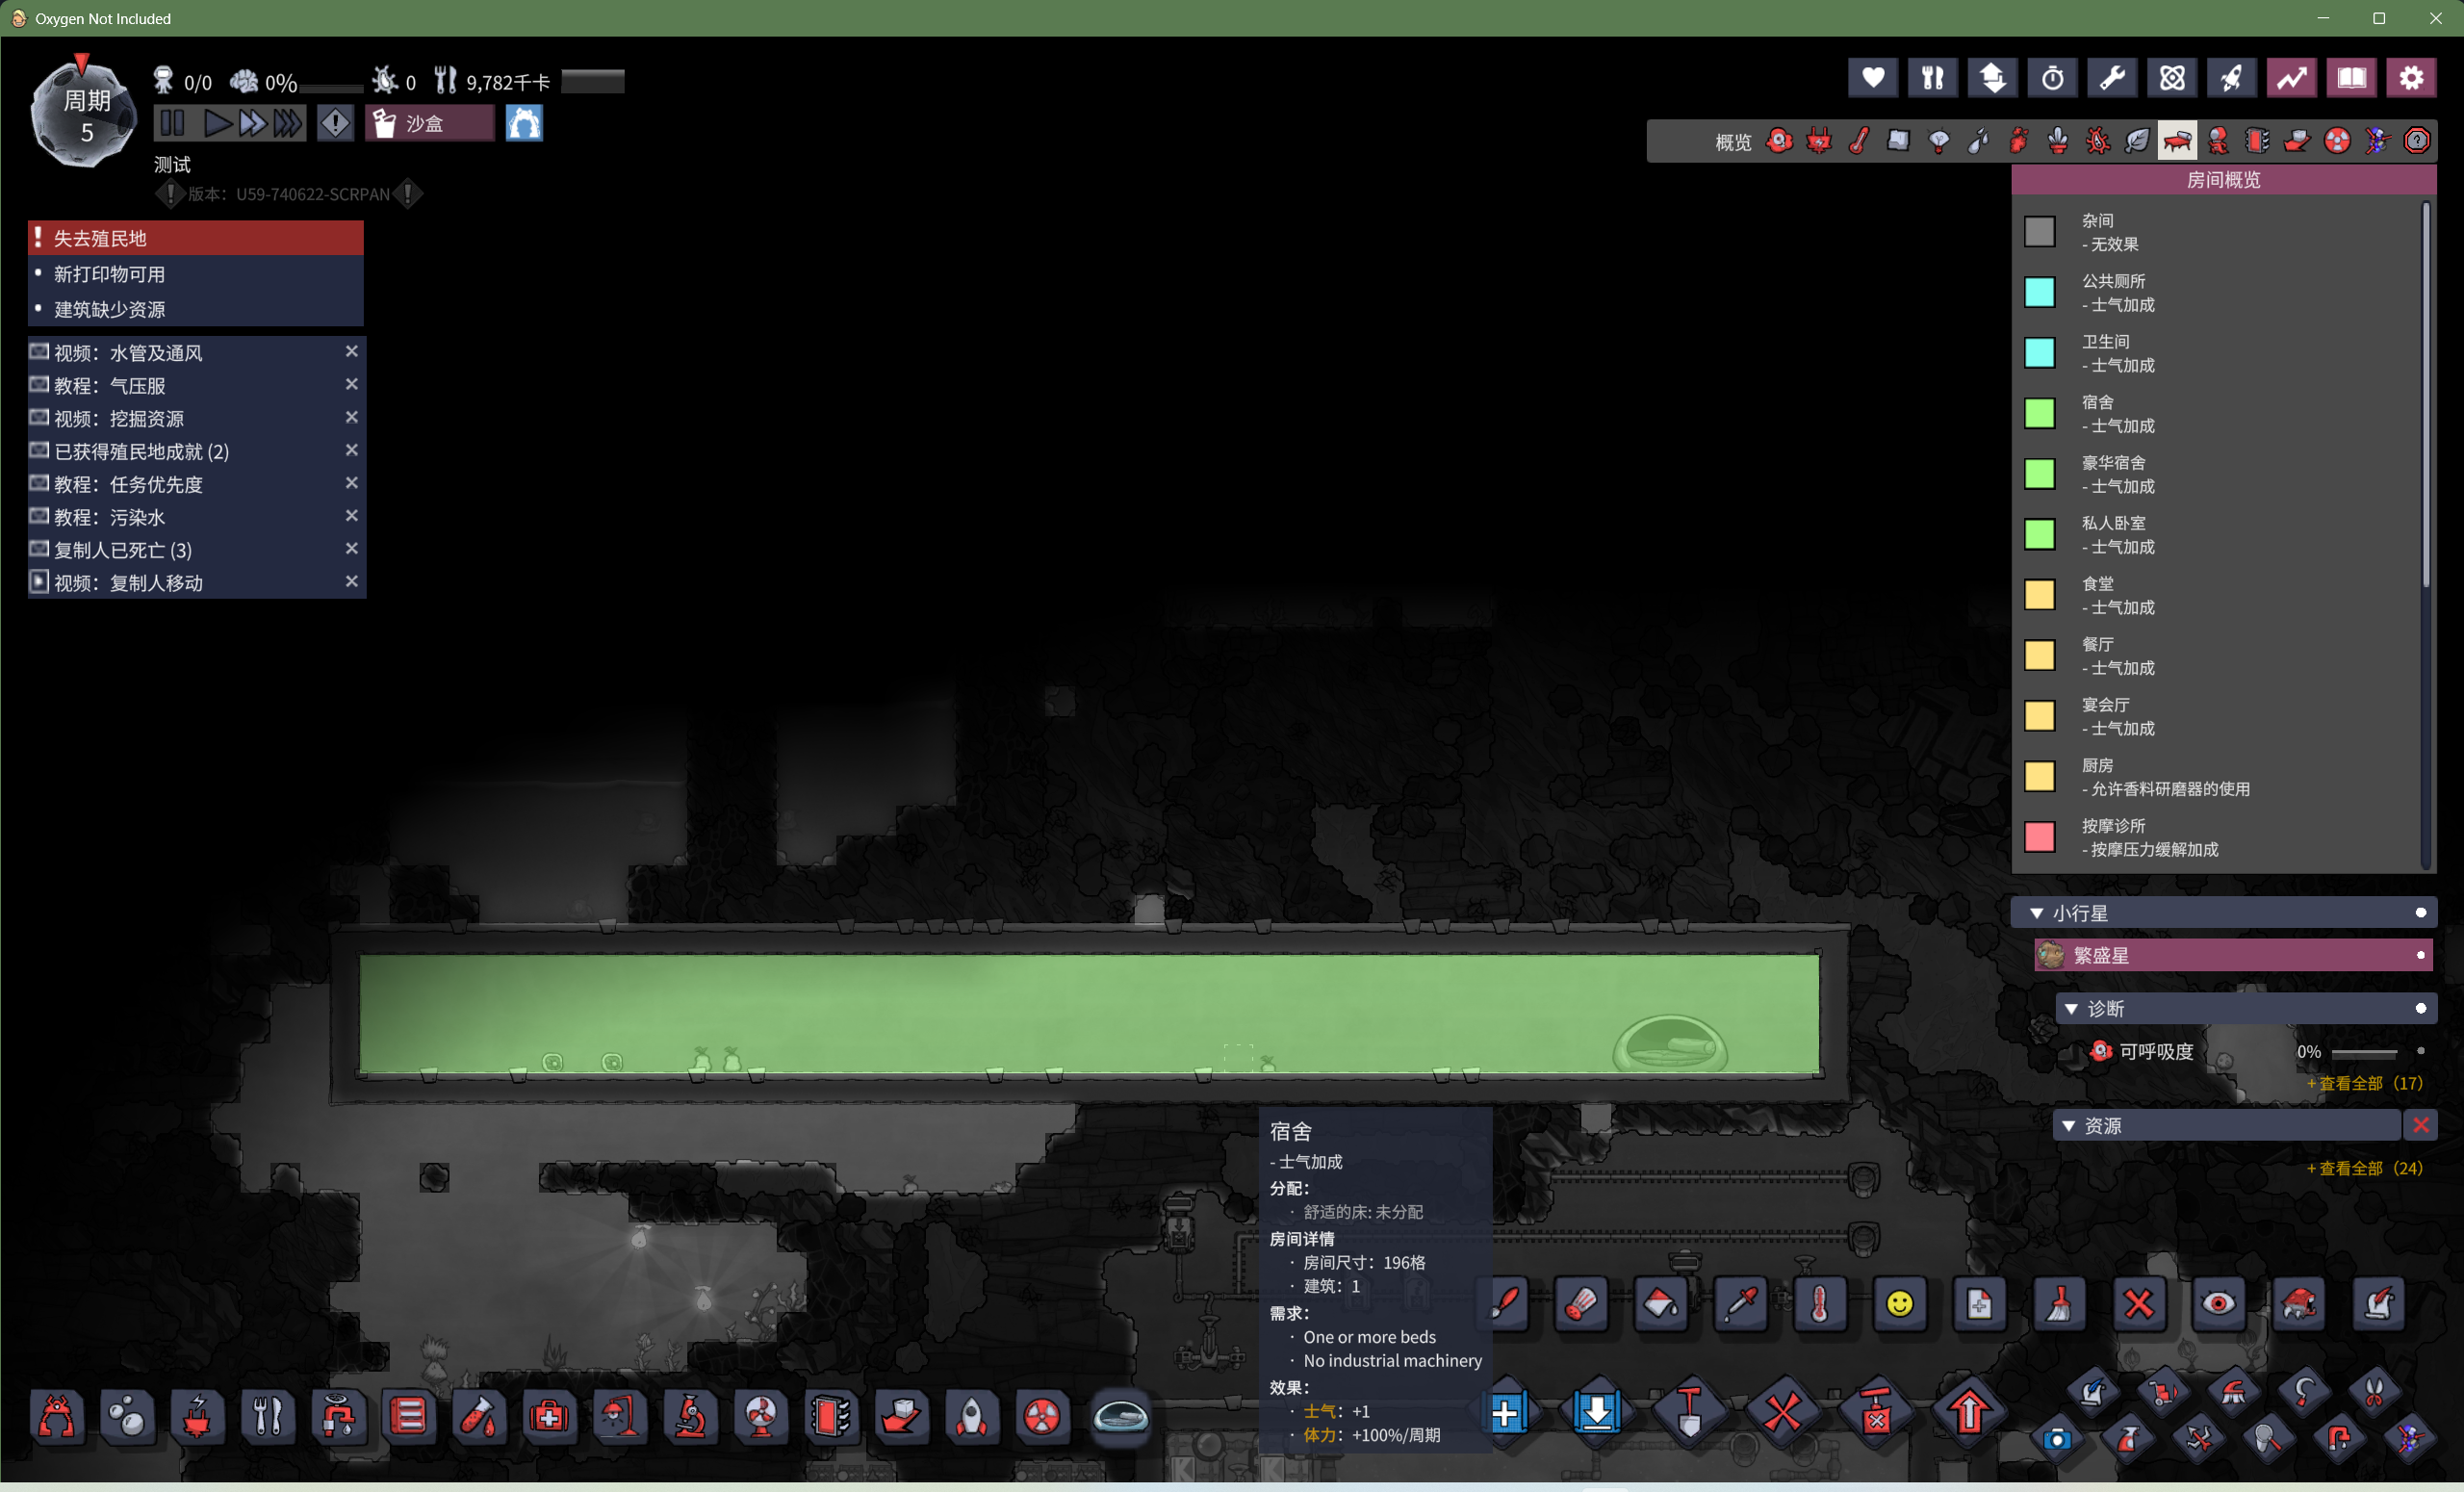Select the sandbox Reveal eye tool

(2219, 1304)
